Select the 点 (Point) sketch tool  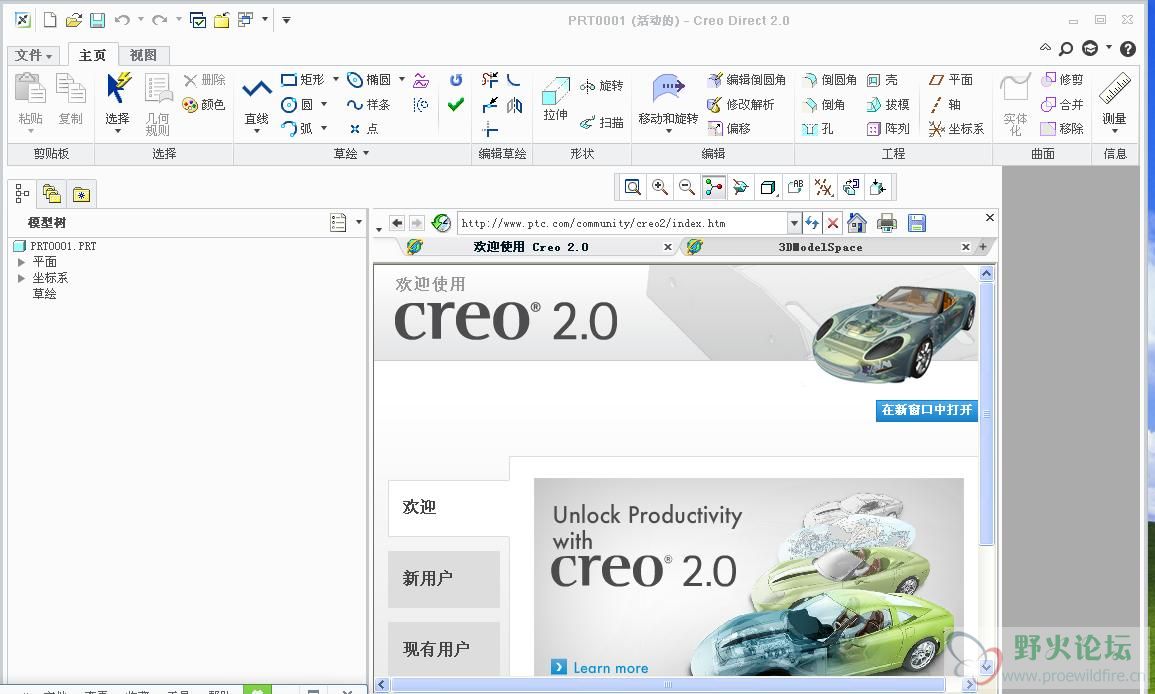click(x=364, y=129)
